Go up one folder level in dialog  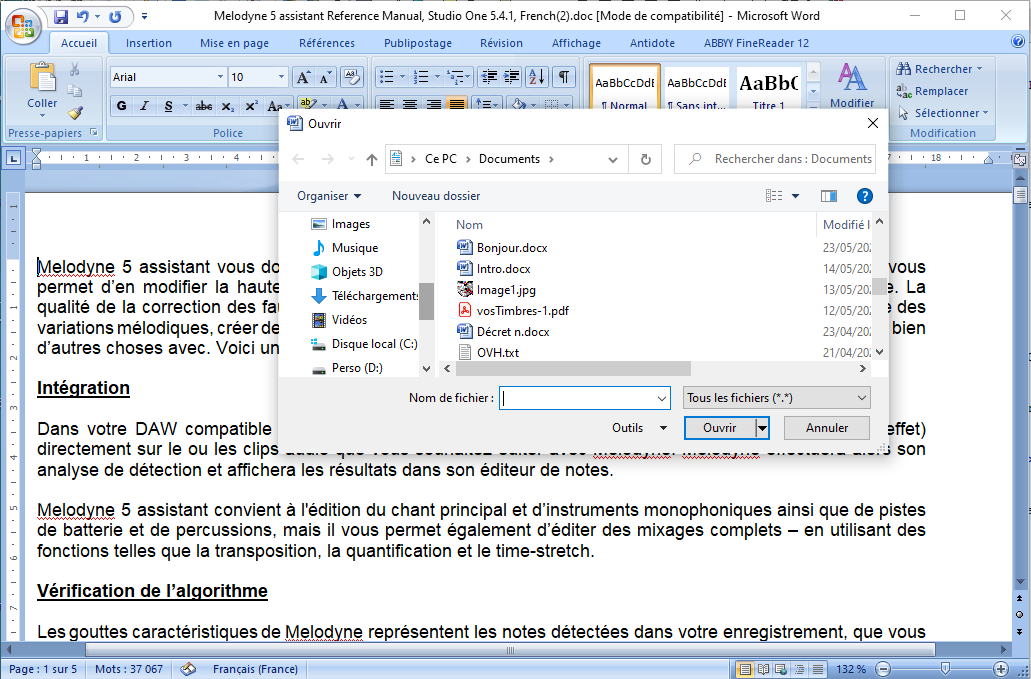(372, 159)
